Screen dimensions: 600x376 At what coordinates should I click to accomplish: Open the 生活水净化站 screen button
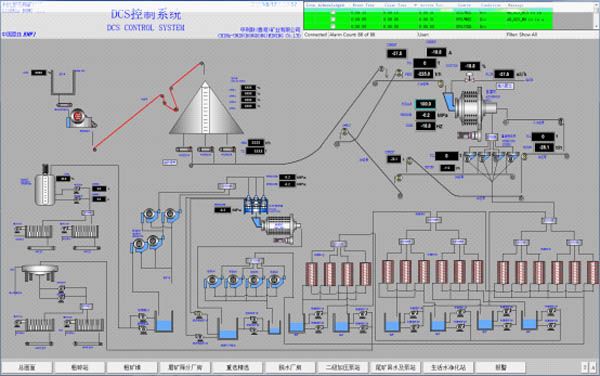click(x=448, y=368)
